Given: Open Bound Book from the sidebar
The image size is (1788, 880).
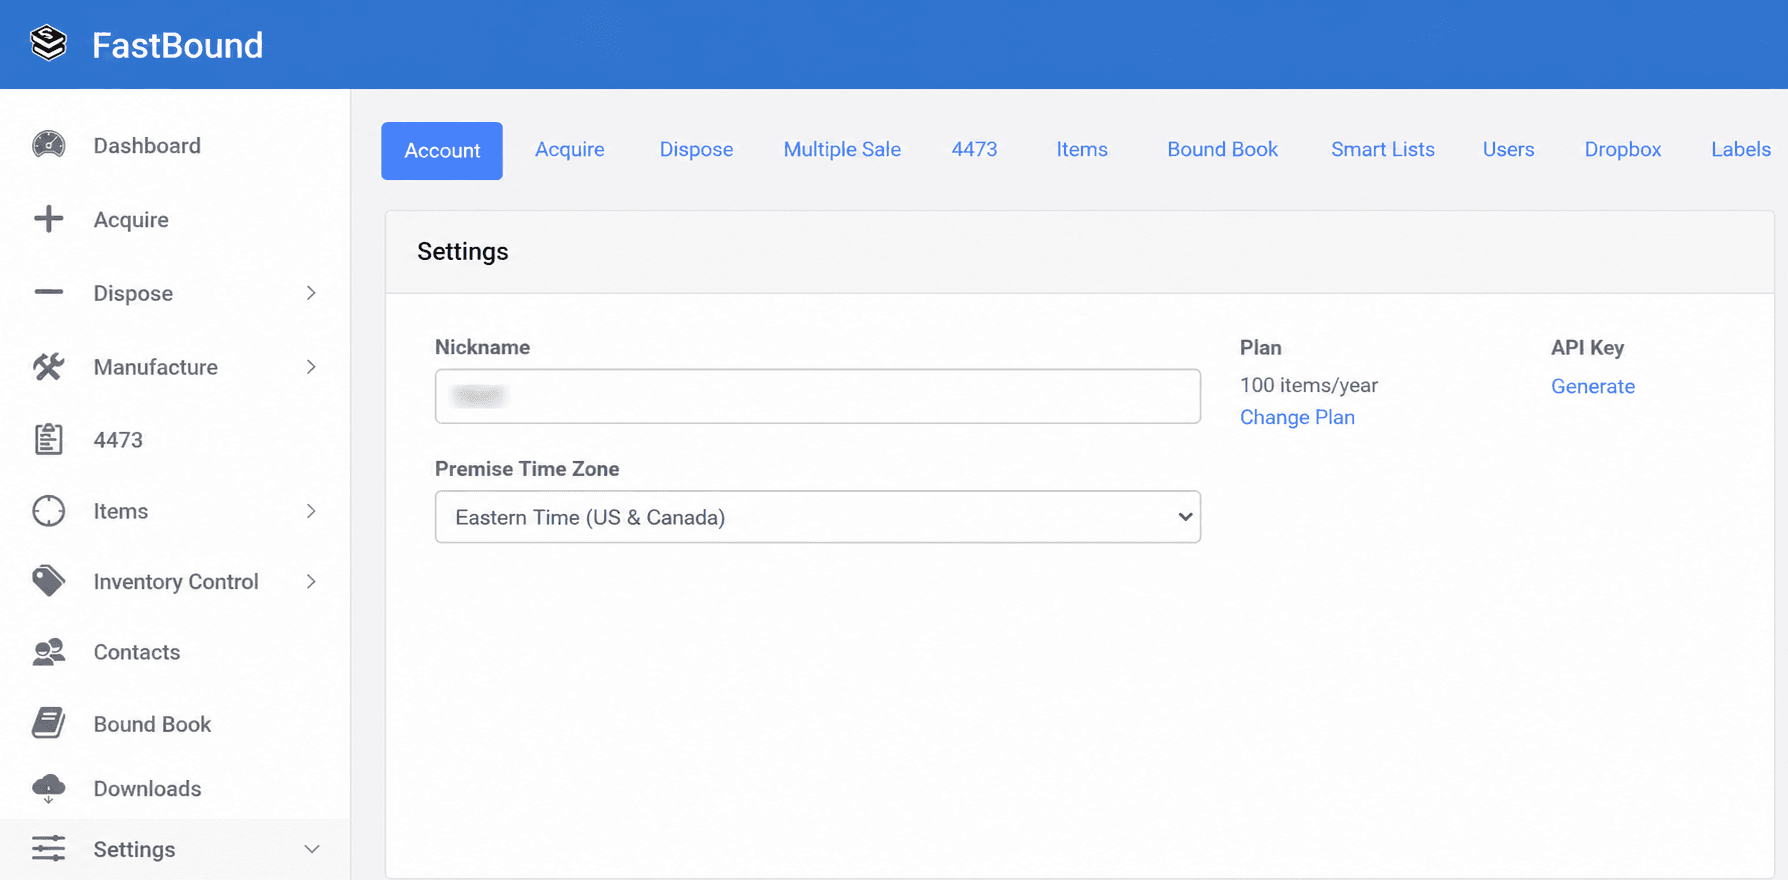Looking at the screenshot, I should point(152,724).
